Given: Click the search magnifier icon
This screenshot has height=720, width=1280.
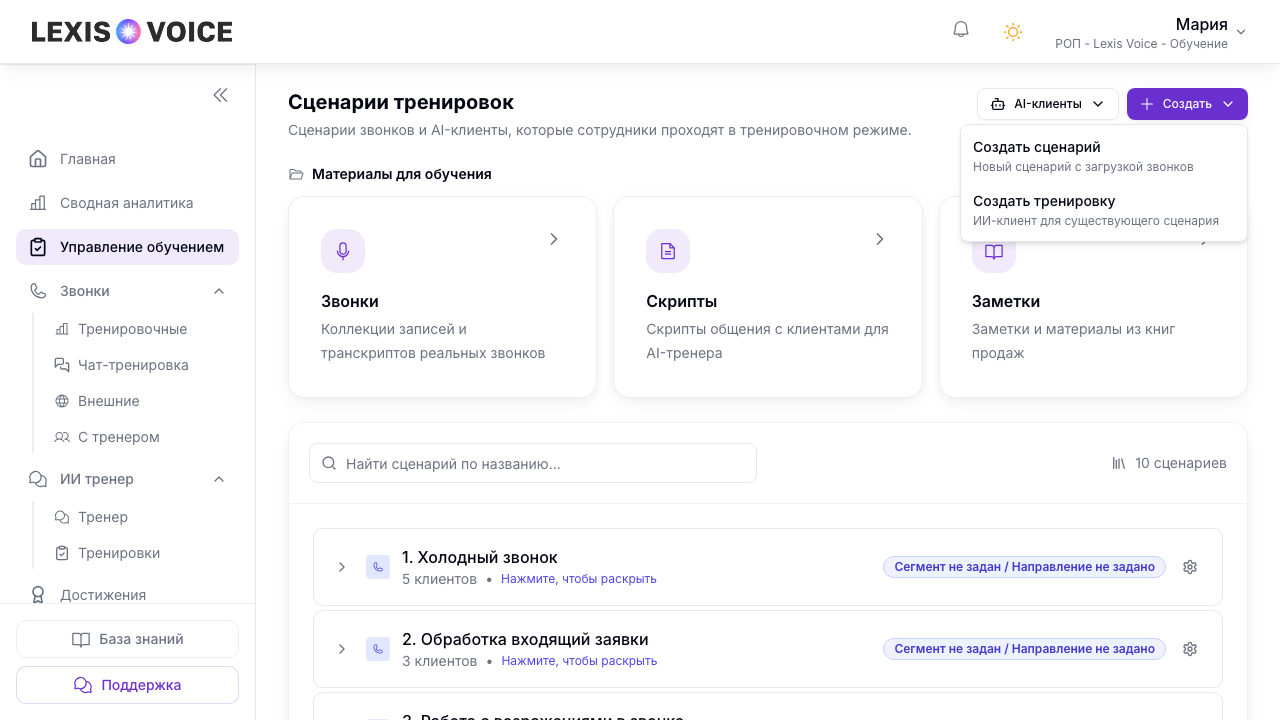Looking at the screenshot, I should (x=329, y=463).
